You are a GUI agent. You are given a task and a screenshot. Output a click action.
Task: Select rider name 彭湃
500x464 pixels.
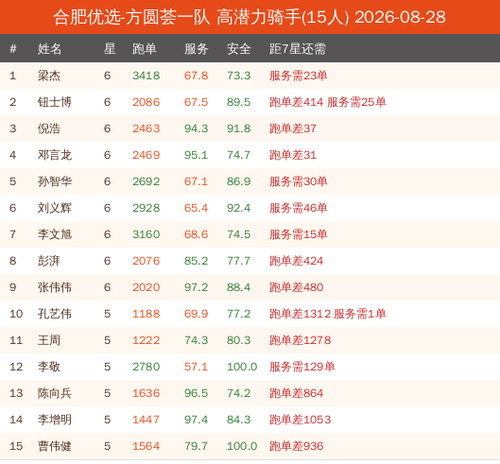point(49,261)
